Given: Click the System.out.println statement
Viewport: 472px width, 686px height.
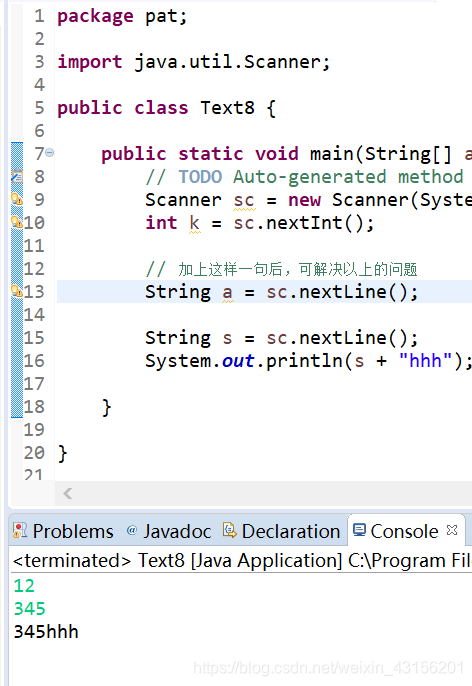Looking at the screenshot, I should point(308,361).
